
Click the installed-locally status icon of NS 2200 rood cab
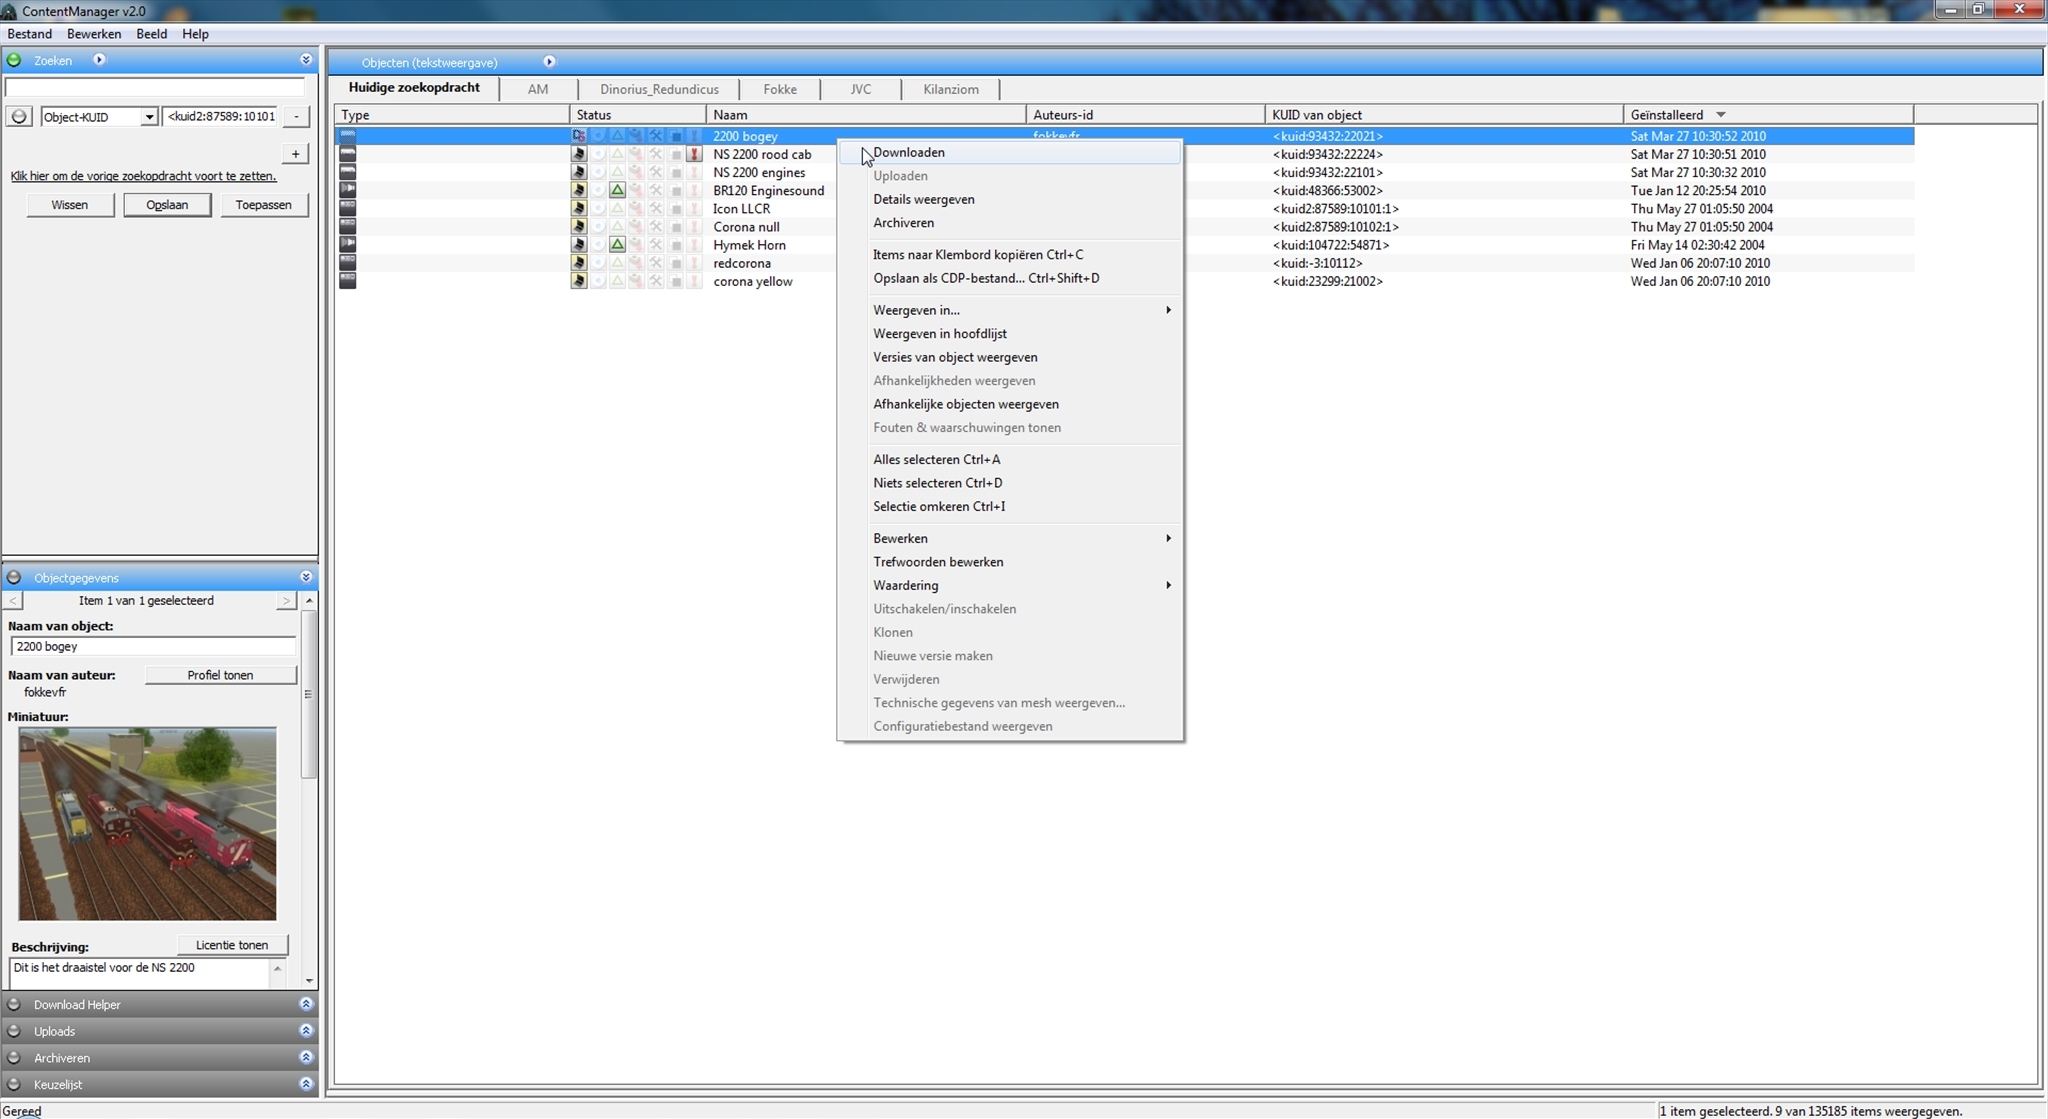pyautogui.click(x=578, y=154)
